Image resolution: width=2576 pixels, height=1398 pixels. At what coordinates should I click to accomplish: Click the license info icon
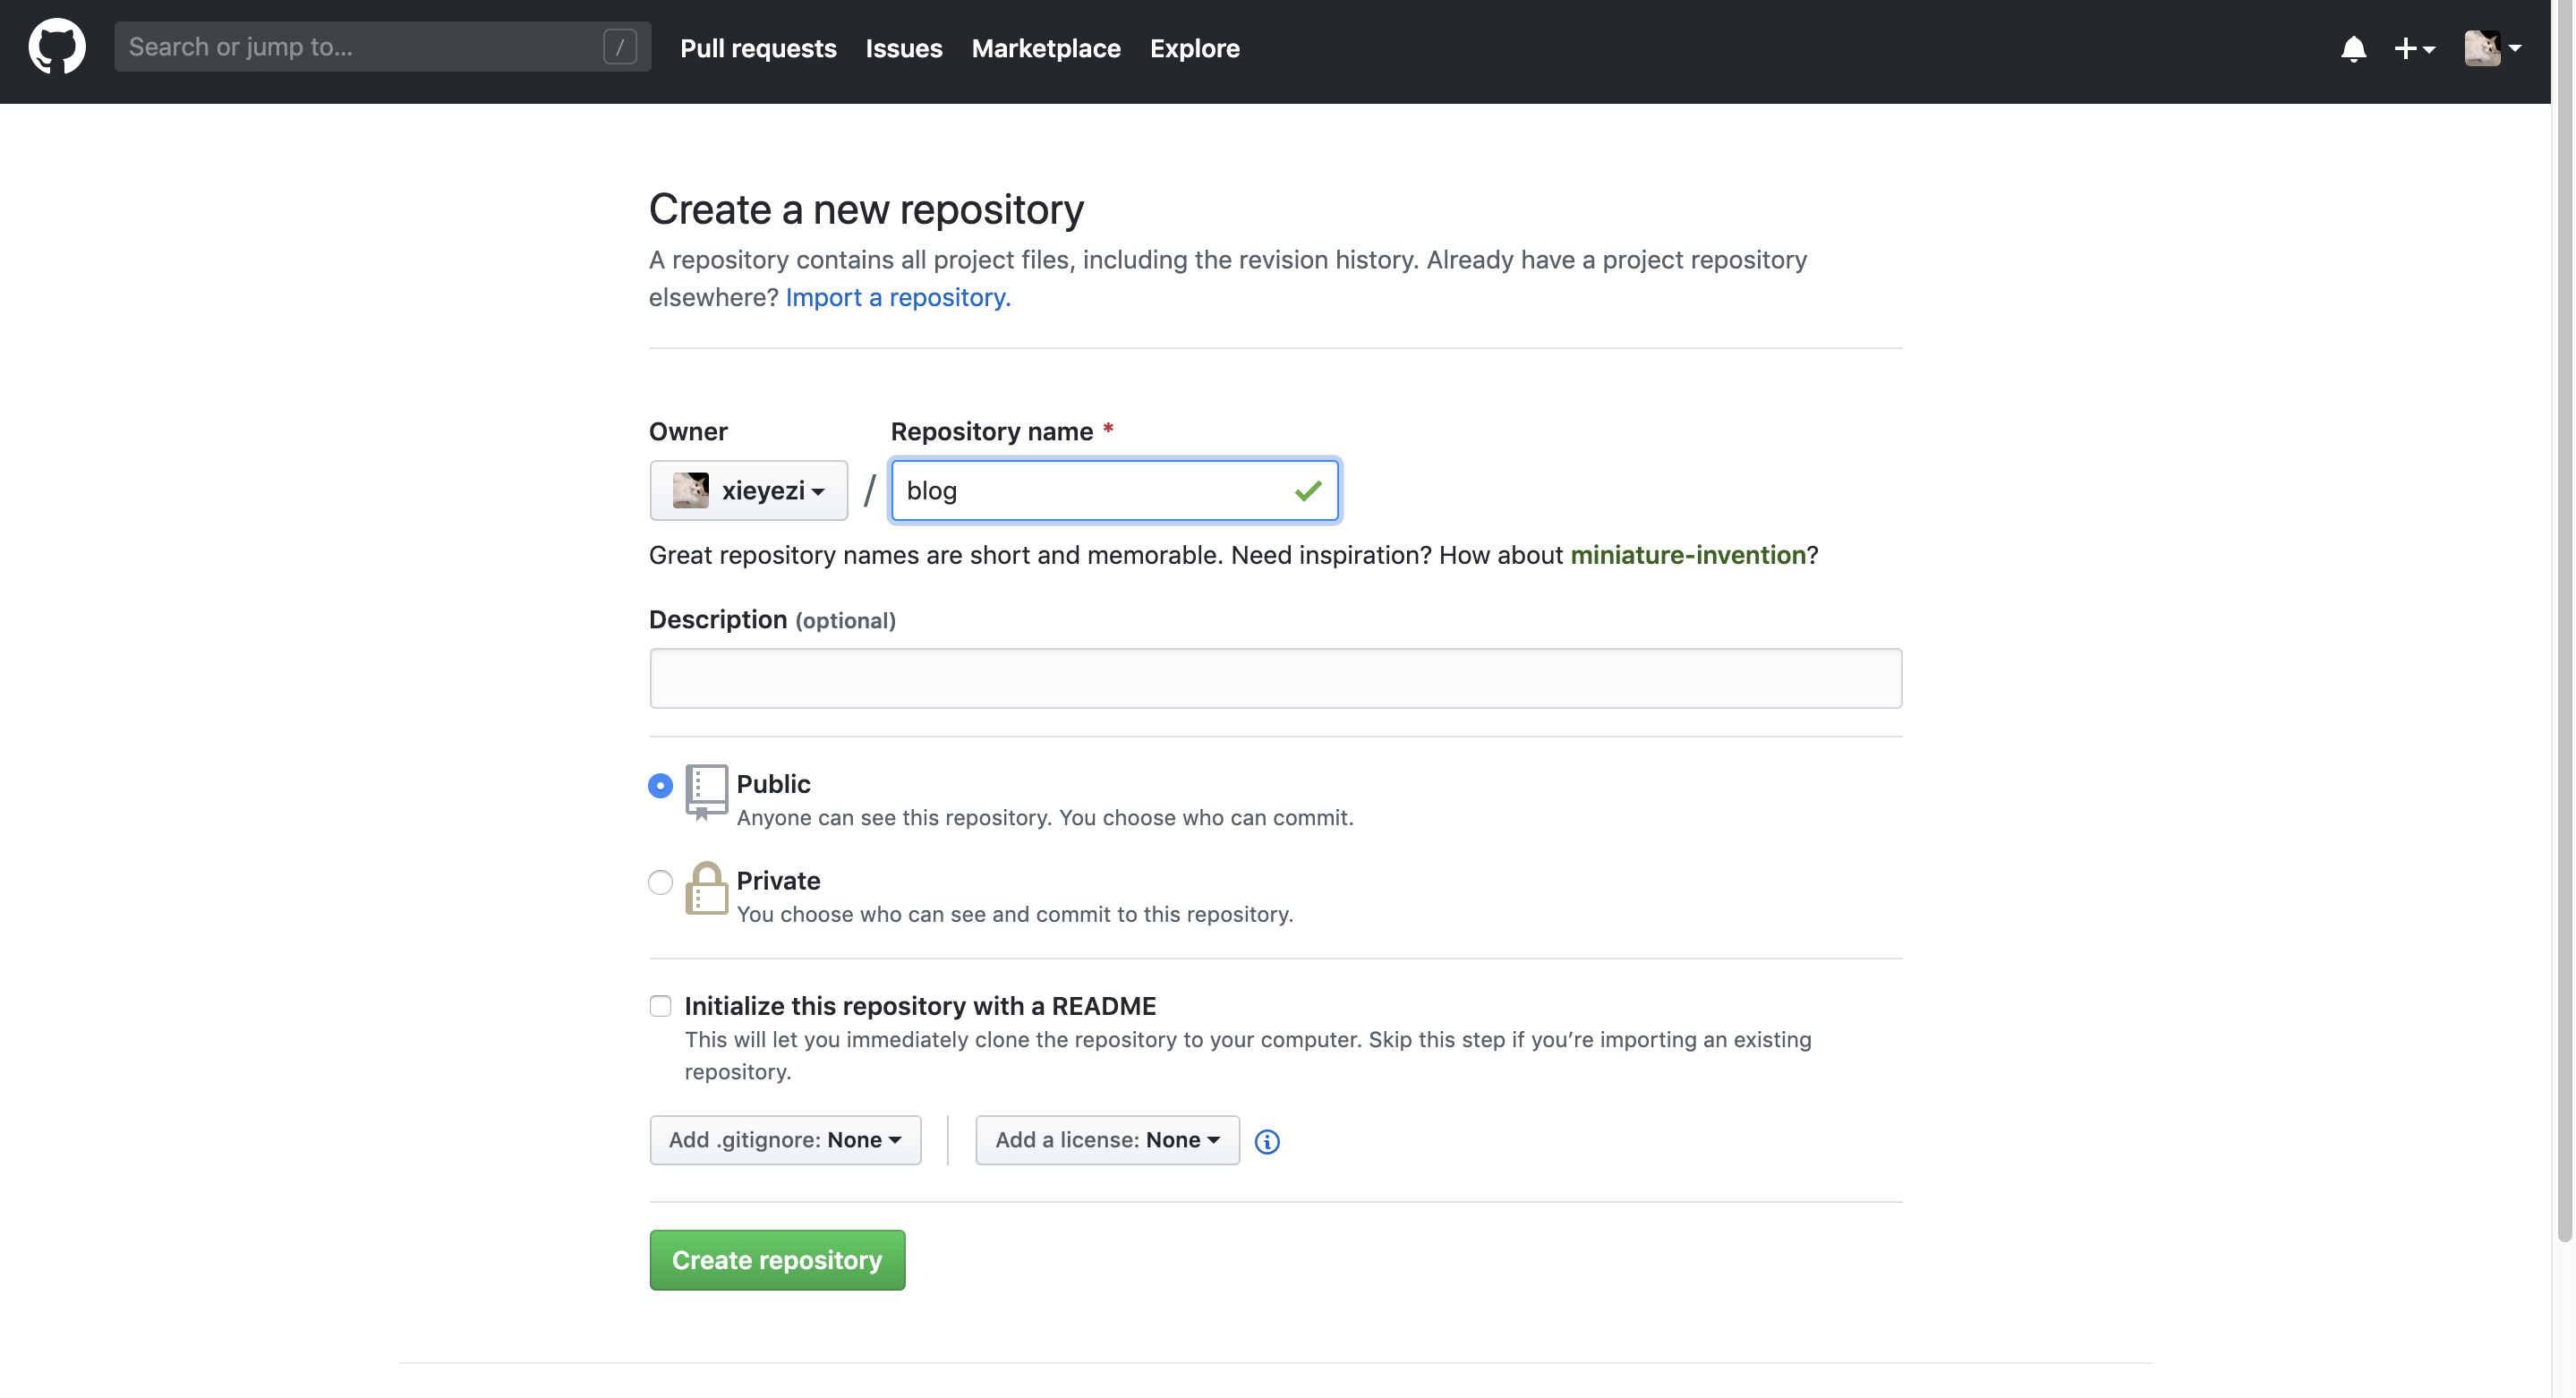coord(1266,1141)
